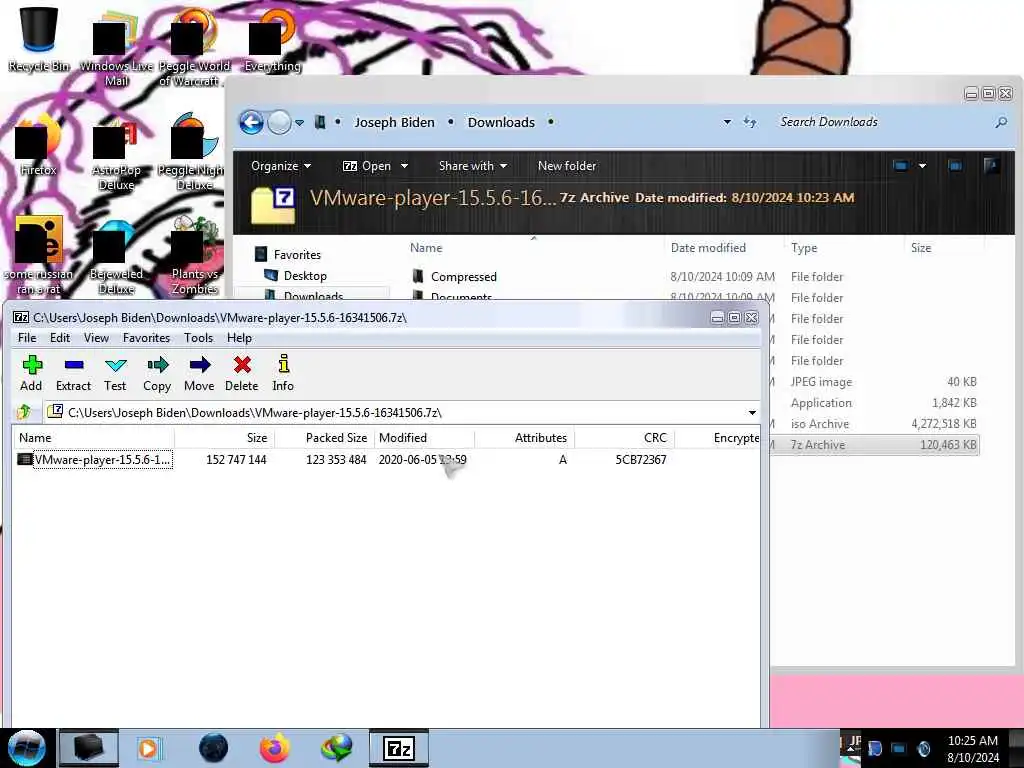Open the media player taskbar icon

148,748
